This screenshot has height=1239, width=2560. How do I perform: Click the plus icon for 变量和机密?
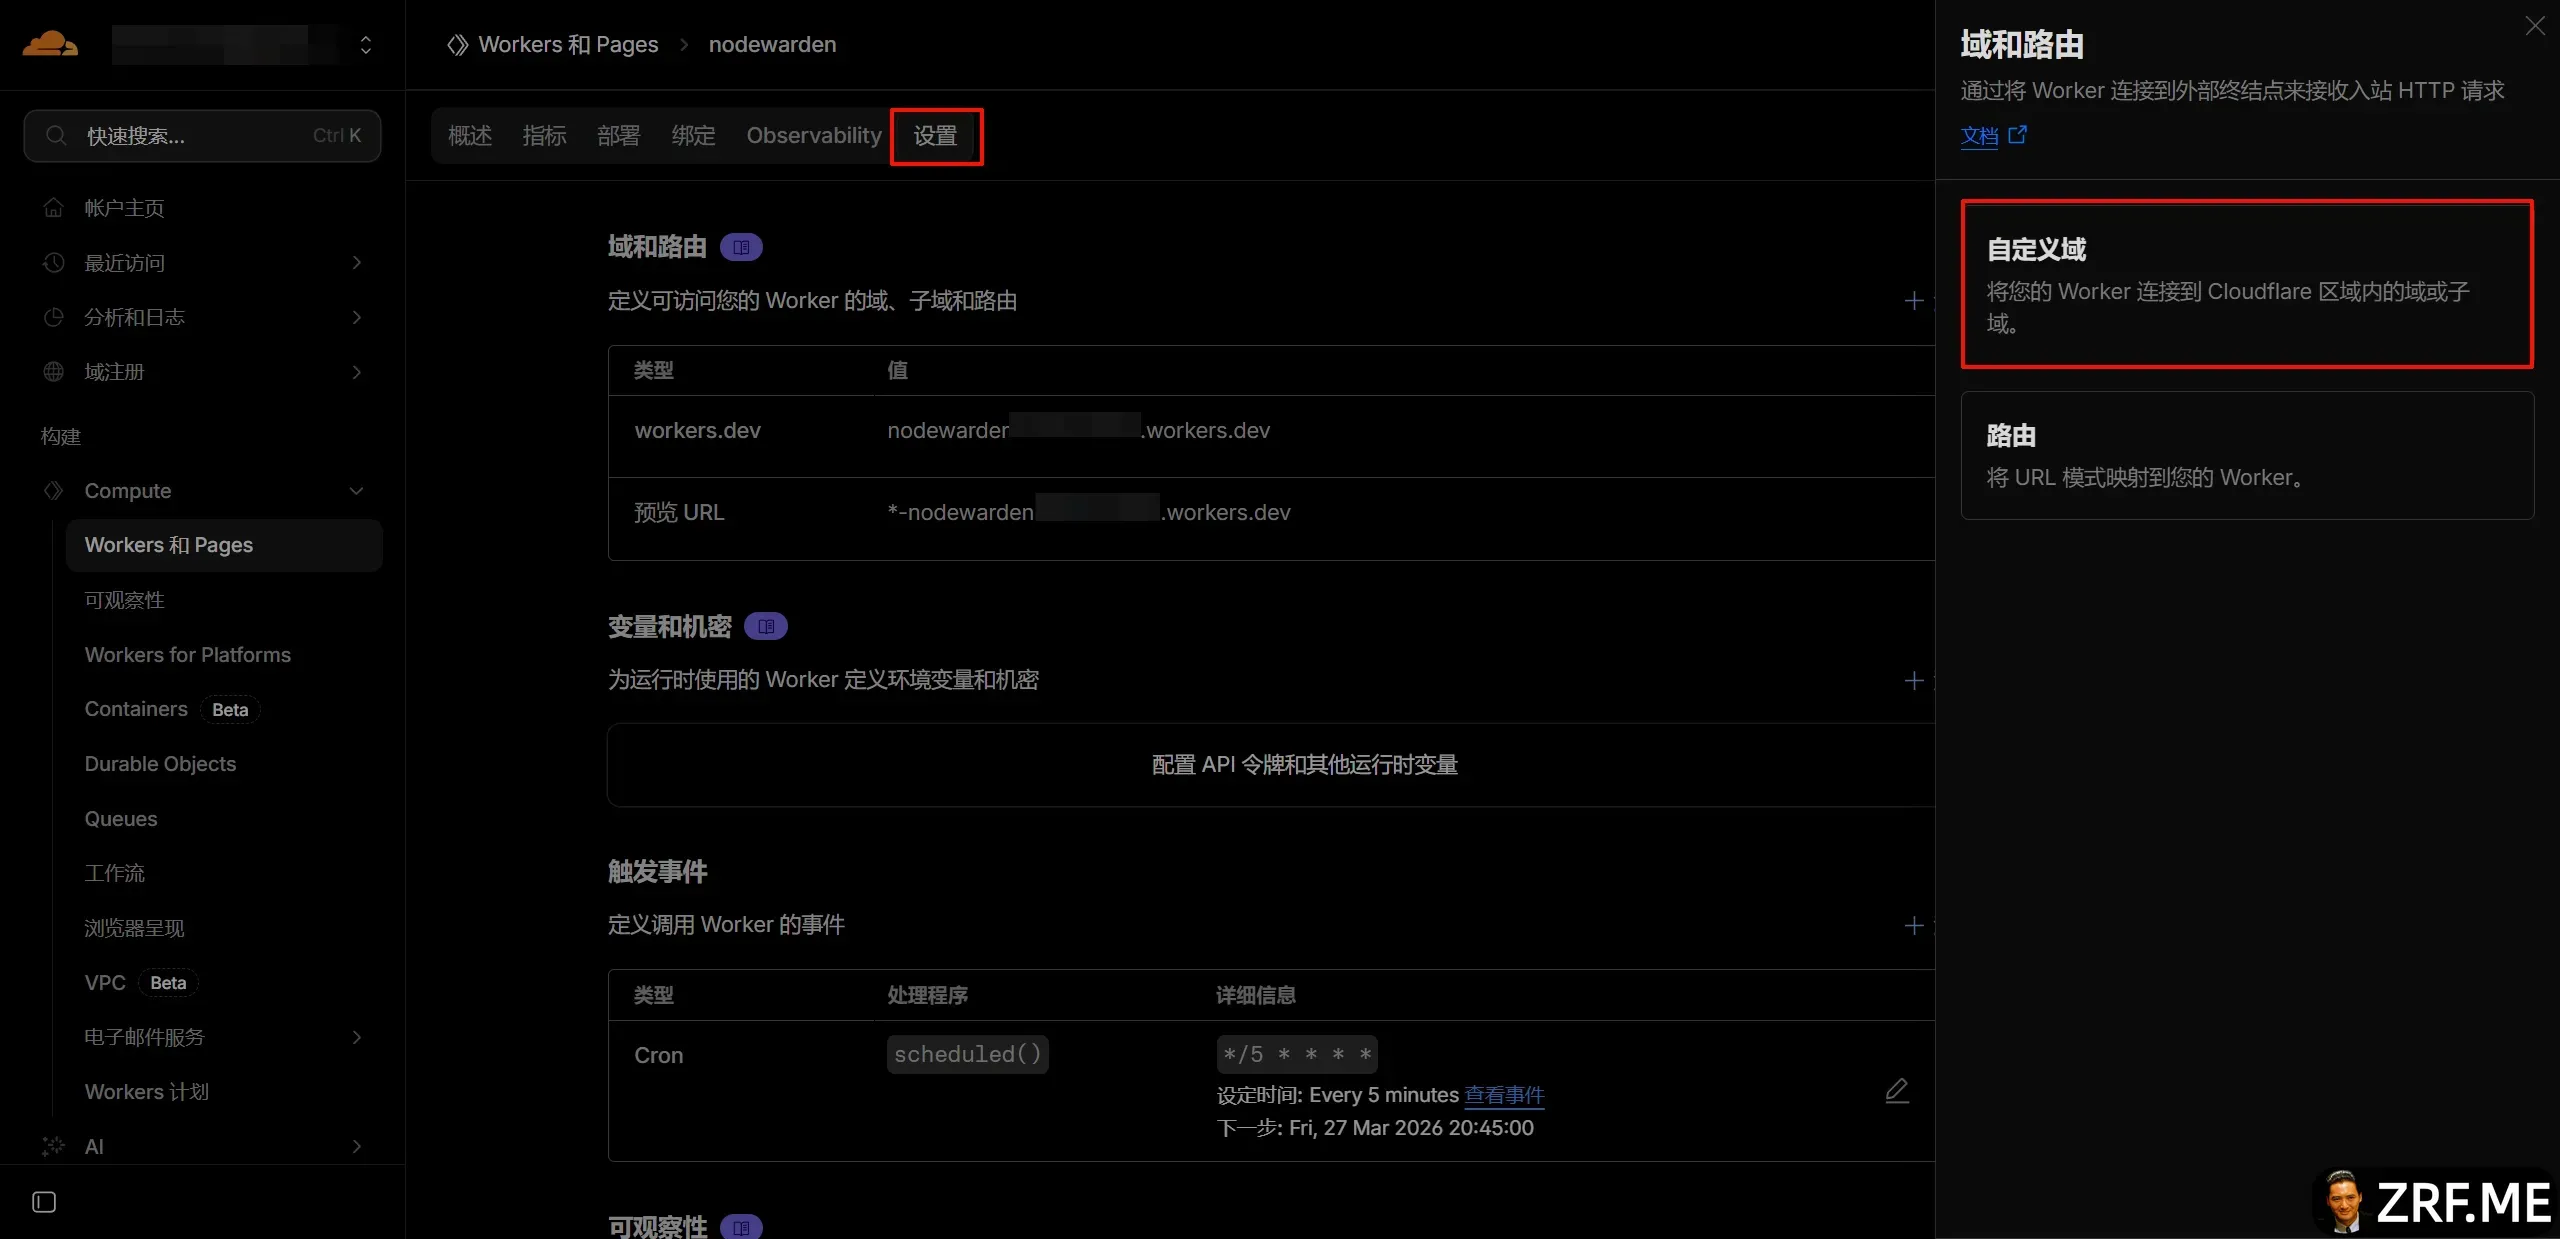pos(1914,681)
